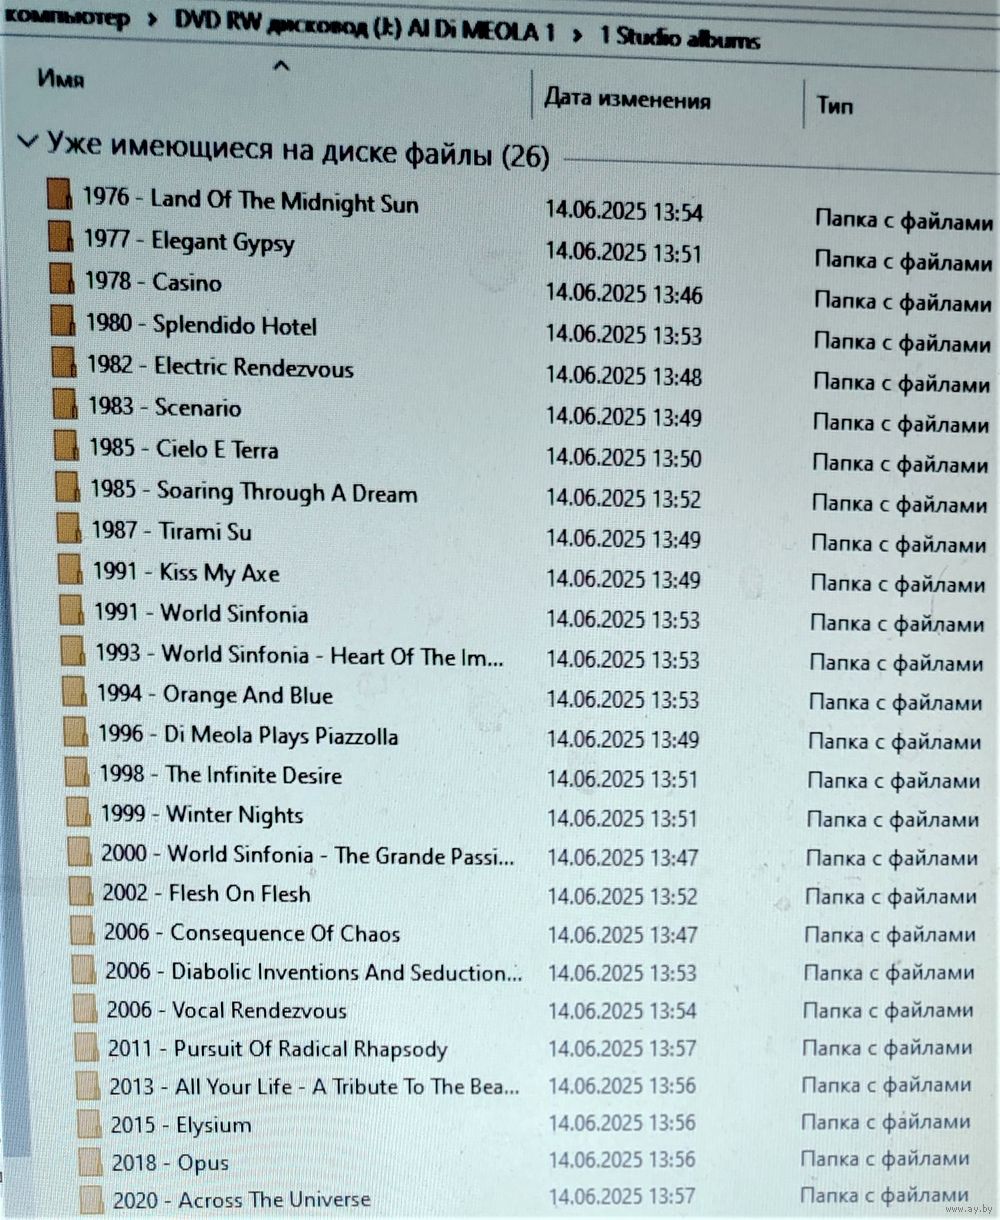Select the folder icon for 1985 - Cielo E Terra
This screenshot has height=1220, width=1000.
point(66,446)
